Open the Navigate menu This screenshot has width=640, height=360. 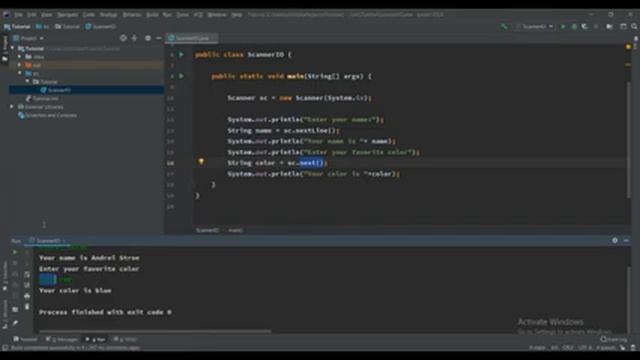tap(67, 15)
